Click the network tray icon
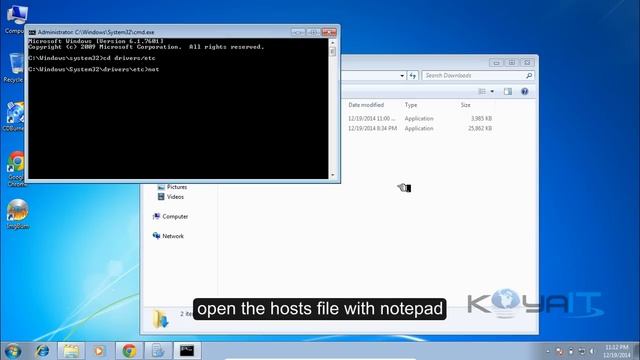 click(582, 351)
